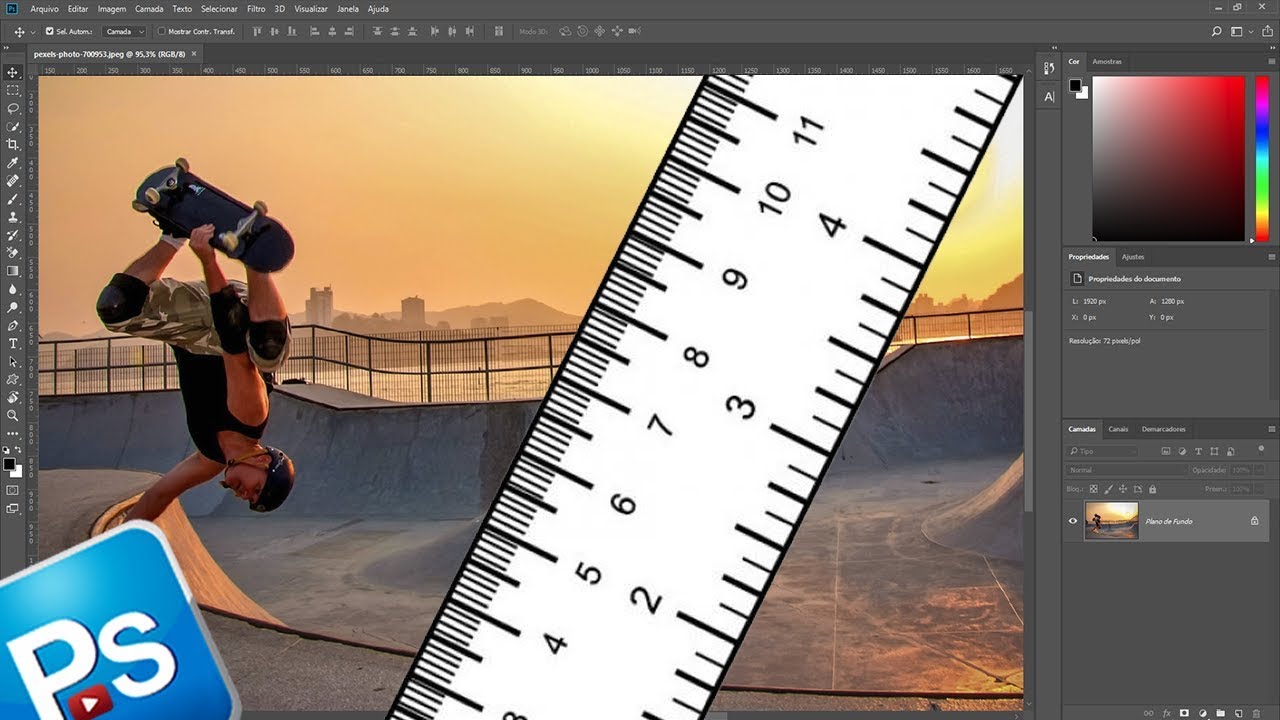Switch to the Ajustes tab
This screenshot has height=720, width=1280.
[1133, 257]
